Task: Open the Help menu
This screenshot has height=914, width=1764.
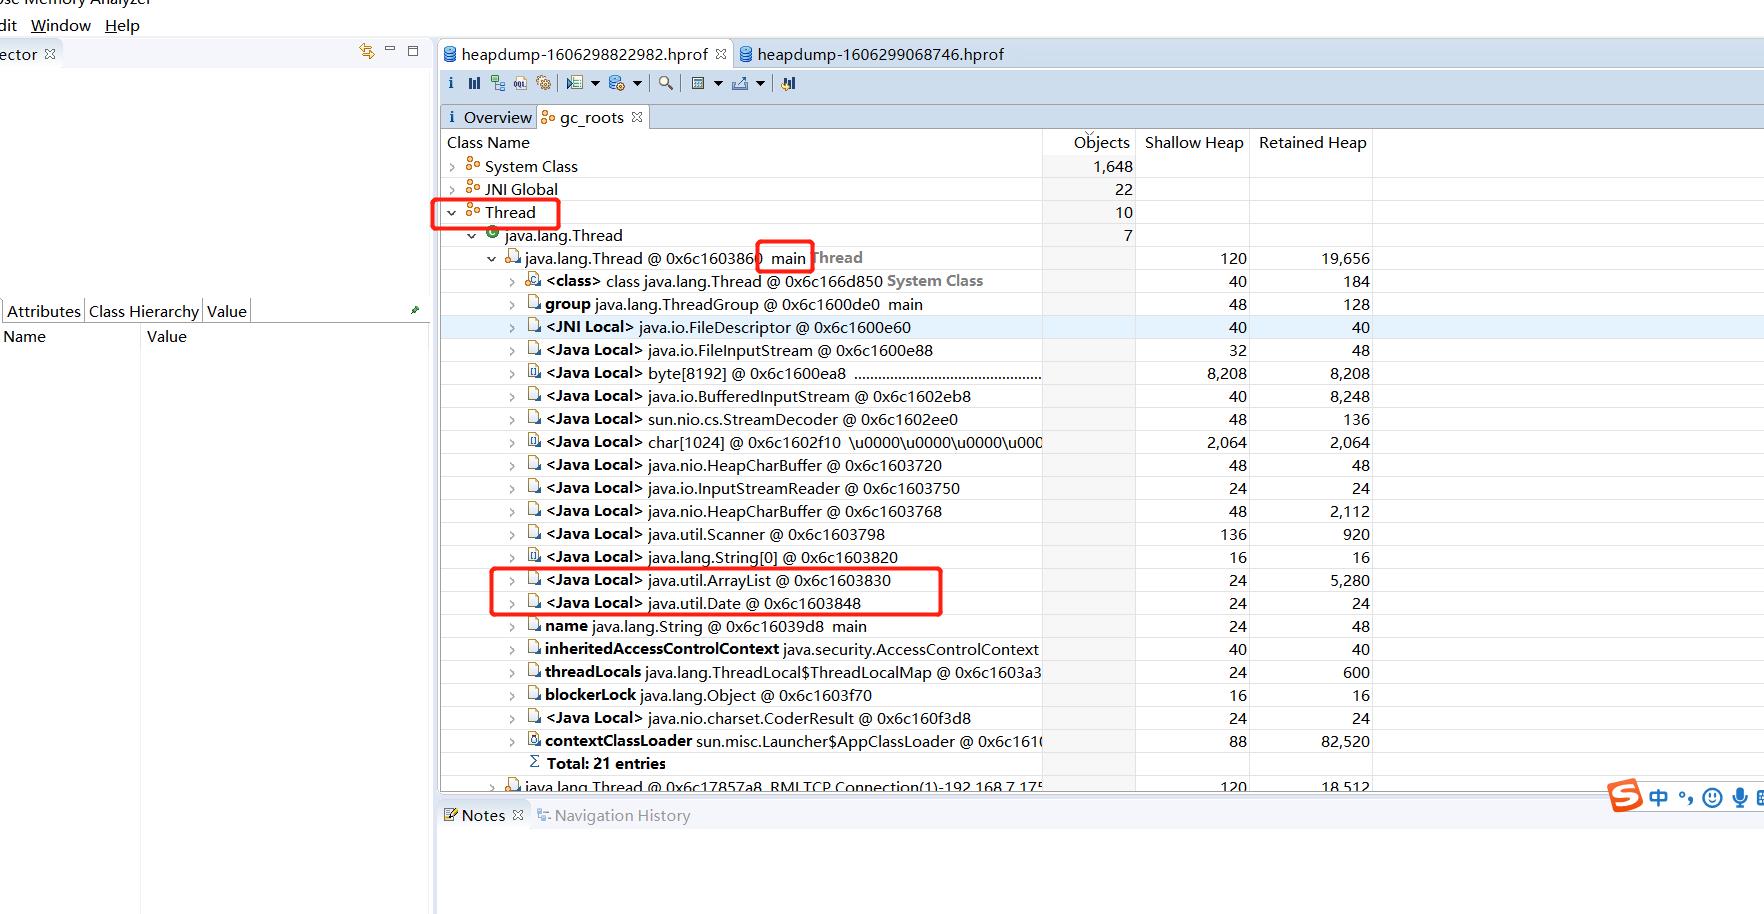Action: pos(122,25)
